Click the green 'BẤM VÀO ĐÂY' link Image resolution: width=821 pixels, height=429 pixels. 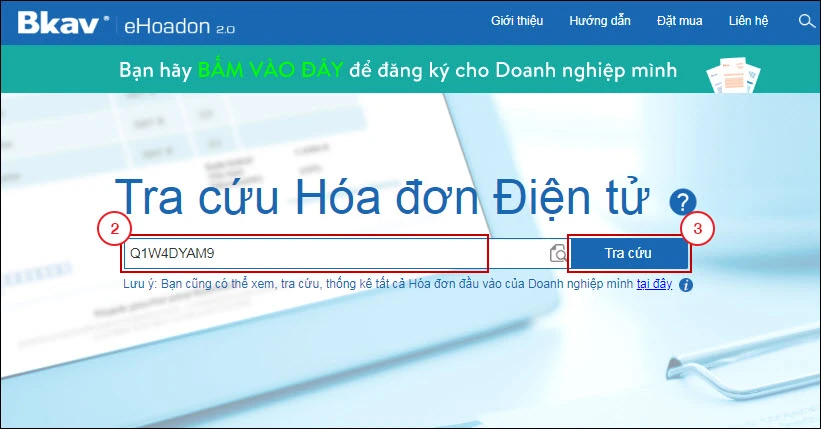(x=271, y=71)
